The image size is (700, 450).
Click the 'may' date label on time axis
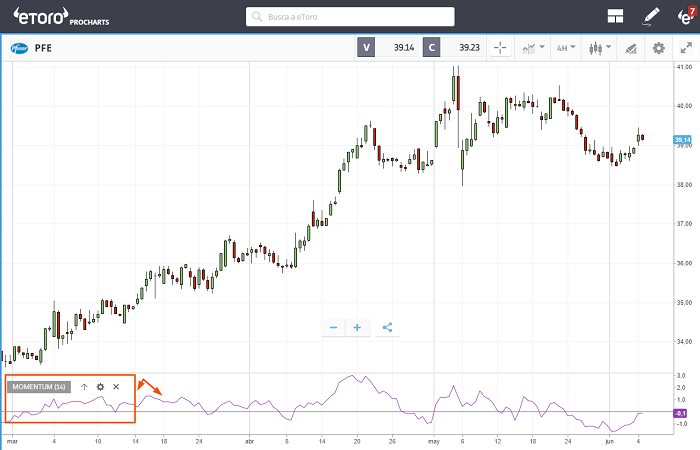pos(434,442)
